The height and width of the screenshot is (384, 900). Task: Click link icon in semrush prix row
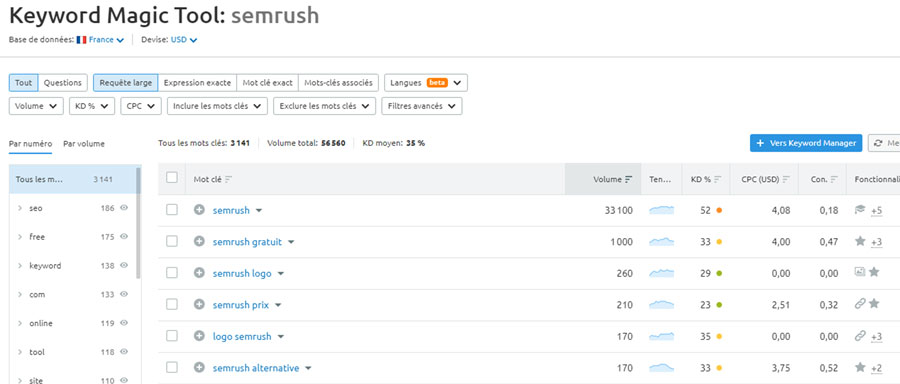coord(859,304)
